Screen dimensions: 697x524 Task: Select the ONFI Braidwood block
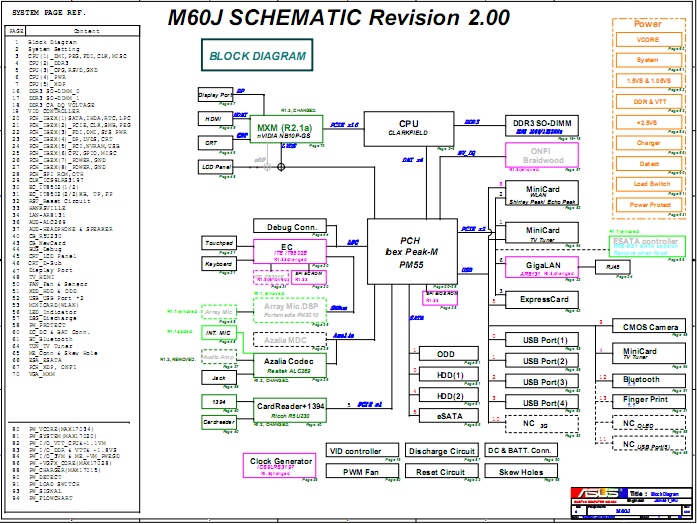(542, 155)
